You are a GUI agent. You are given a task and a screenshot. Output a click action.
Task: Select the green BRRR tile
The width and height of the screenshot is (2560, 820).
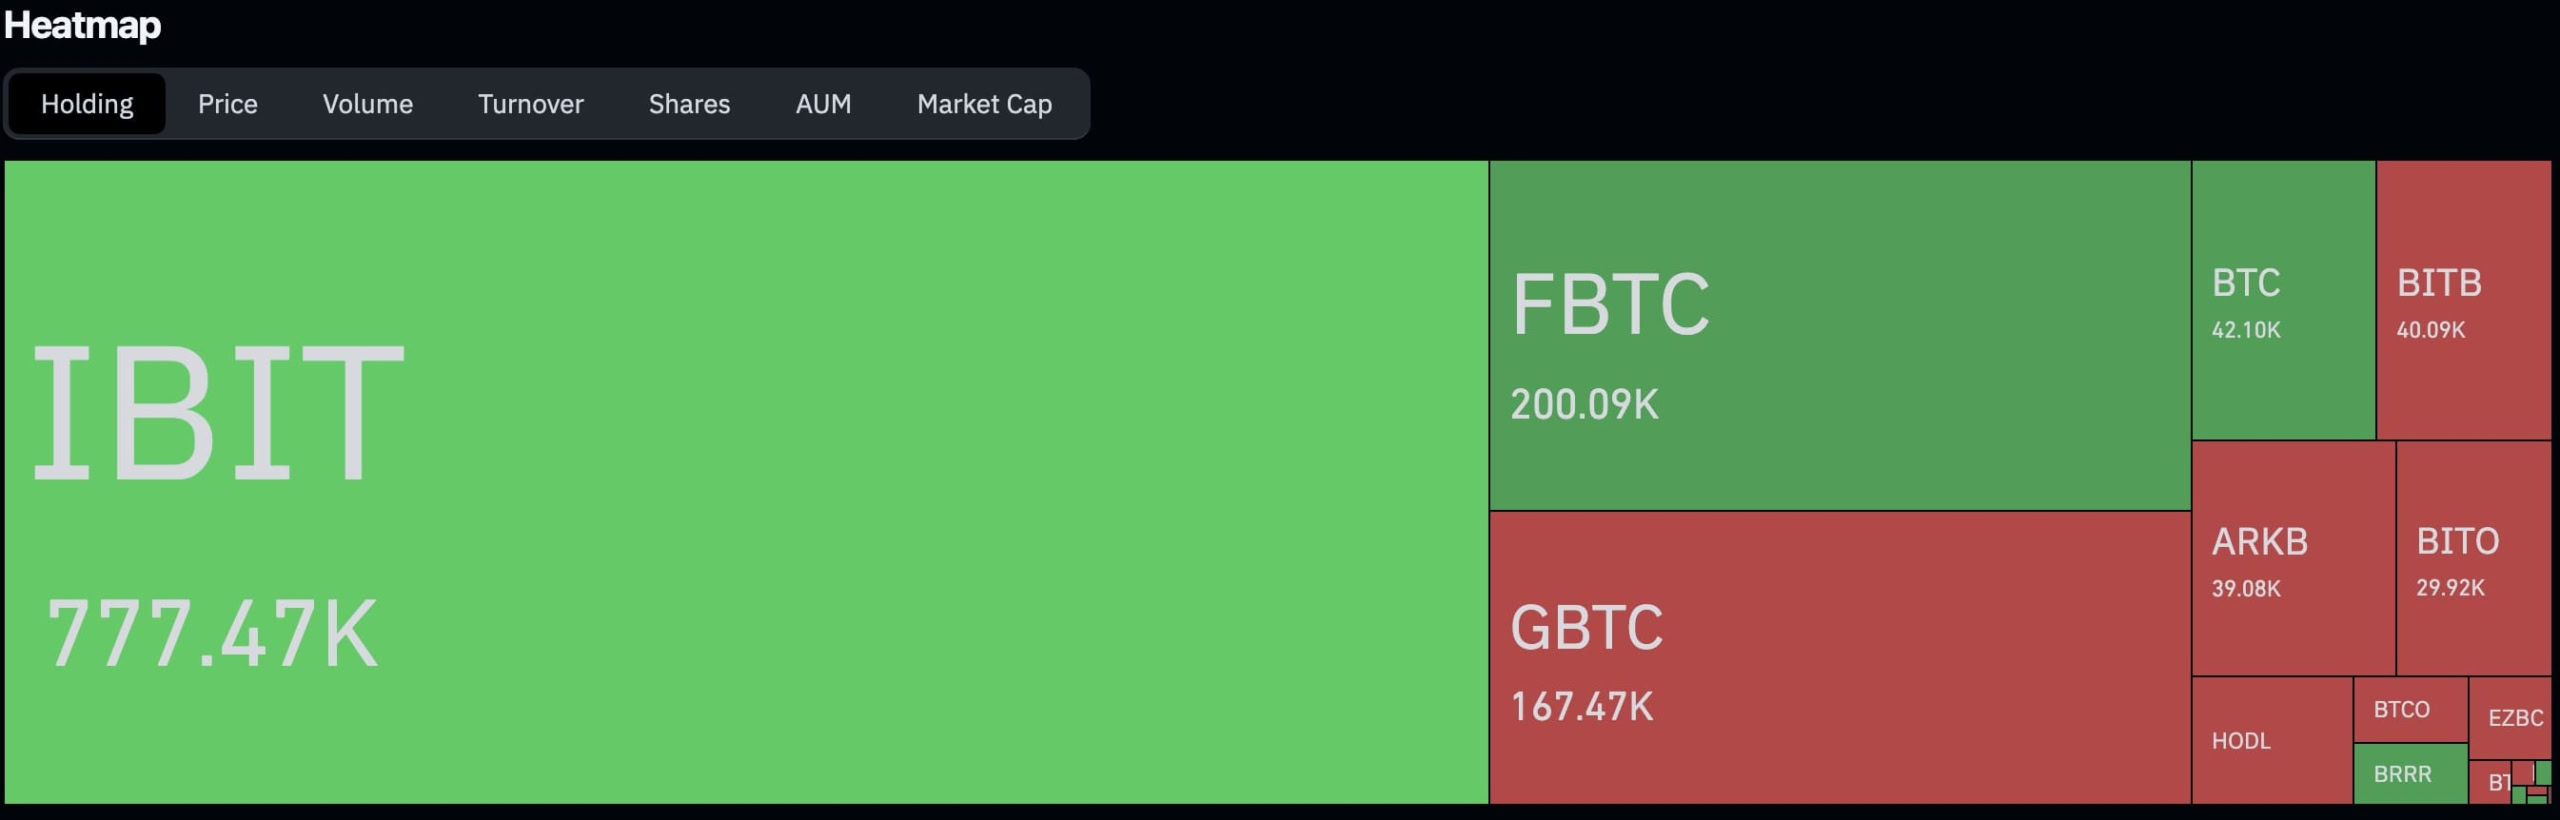point(2410,773)
